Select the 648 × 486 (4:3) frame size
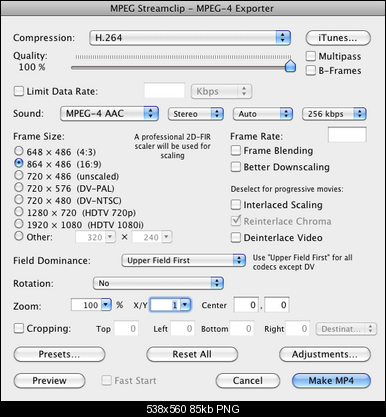386x417 pixels. point(19,151)
